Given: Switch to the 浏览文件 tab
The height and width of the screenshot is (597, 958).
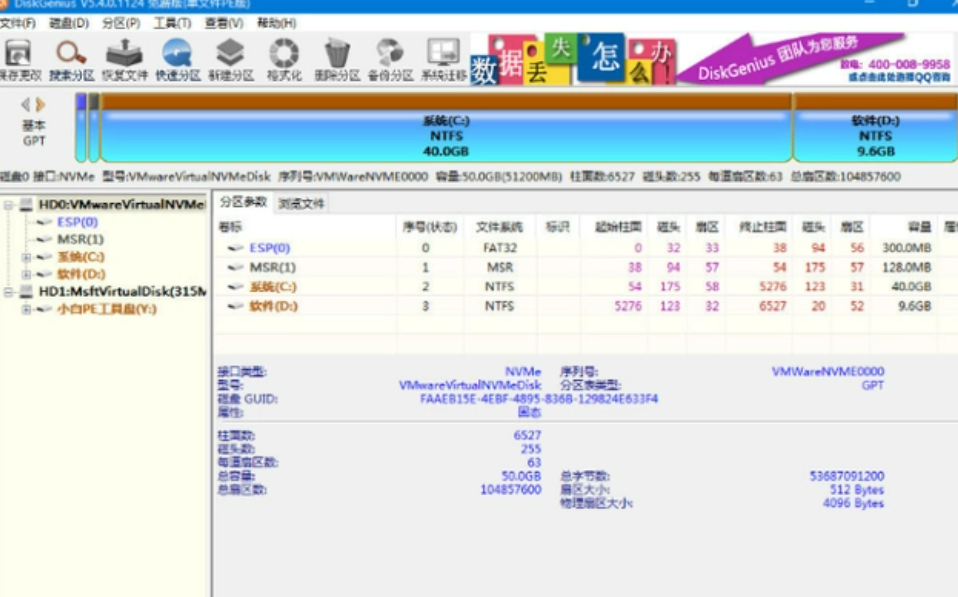Looking at the screenshot, I should click(x=301, y=203).
